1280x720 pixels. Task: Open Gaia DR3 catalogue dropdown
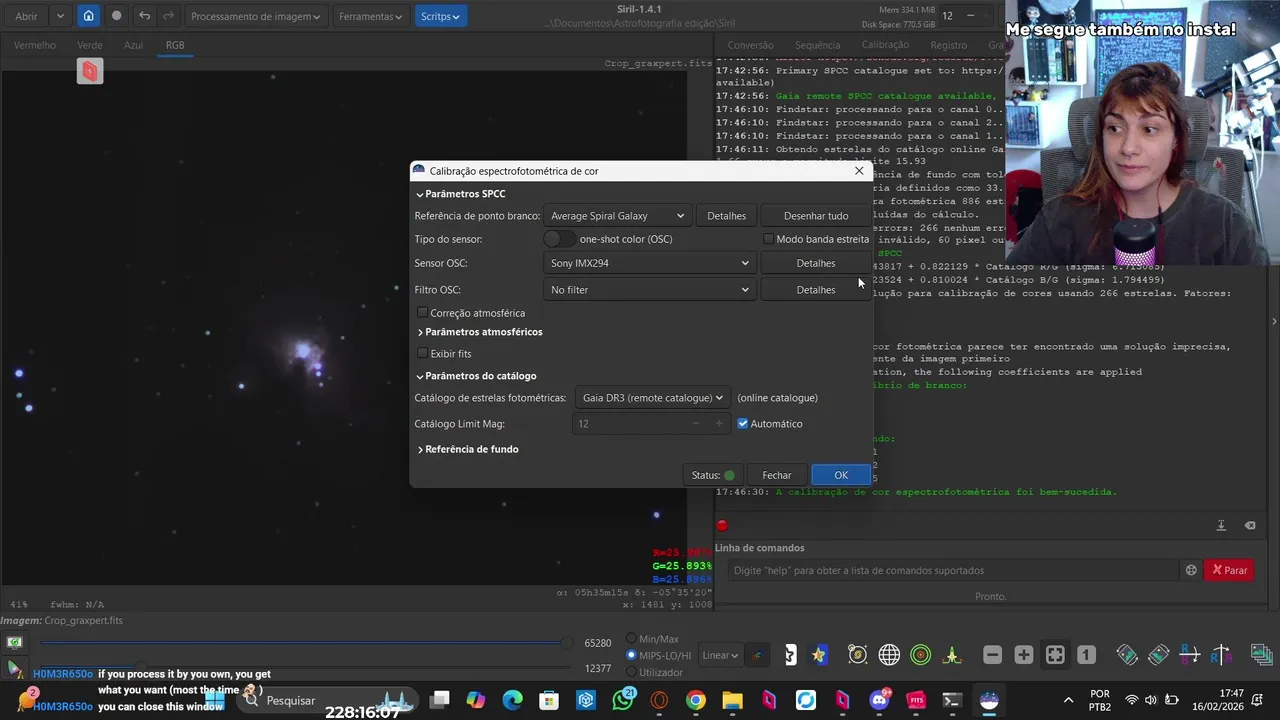pyautogui.click(x=652, y=398)
